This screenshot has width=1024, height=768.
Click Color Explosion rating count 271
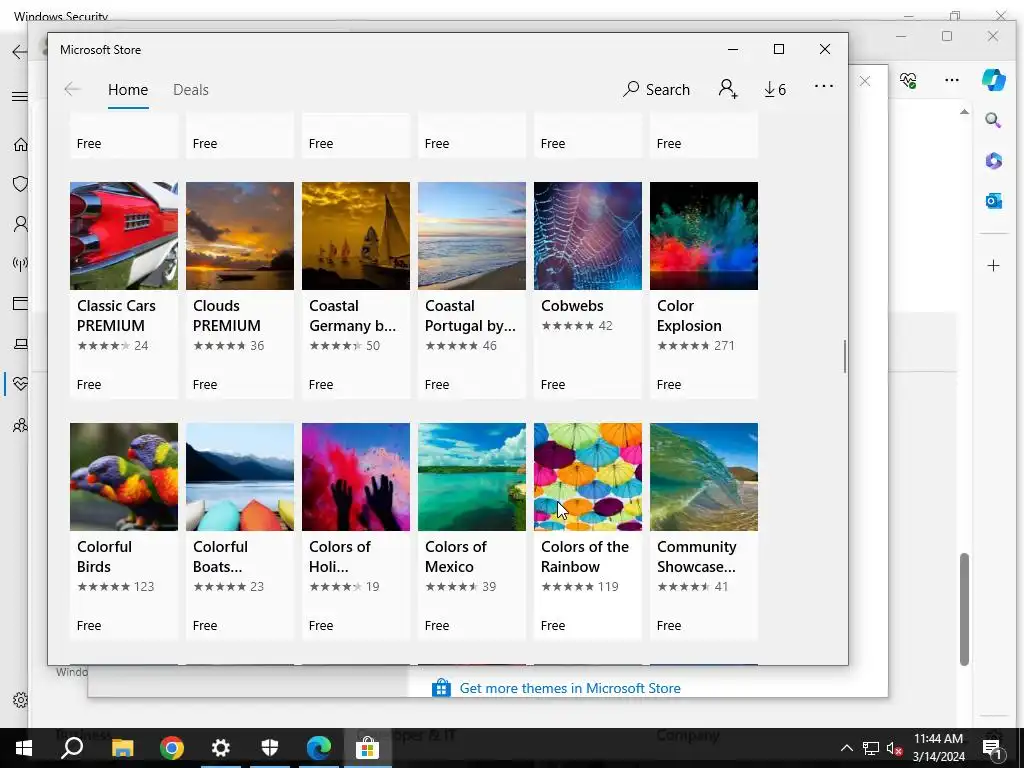point(724,345)
